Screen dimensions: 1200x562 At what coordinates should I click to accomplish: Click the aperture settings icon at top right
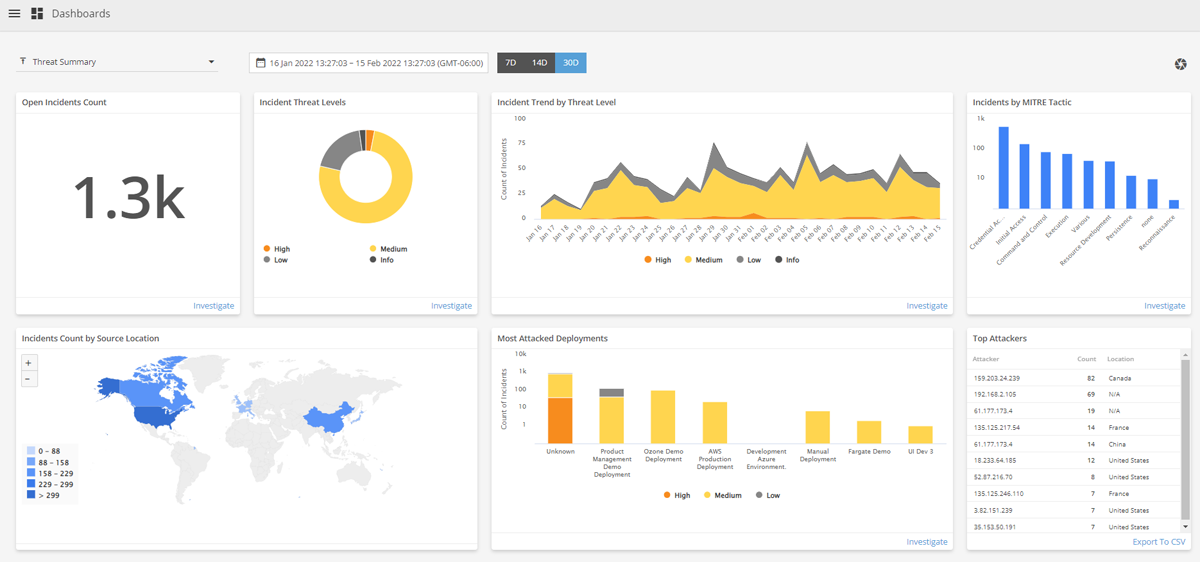1180,64
